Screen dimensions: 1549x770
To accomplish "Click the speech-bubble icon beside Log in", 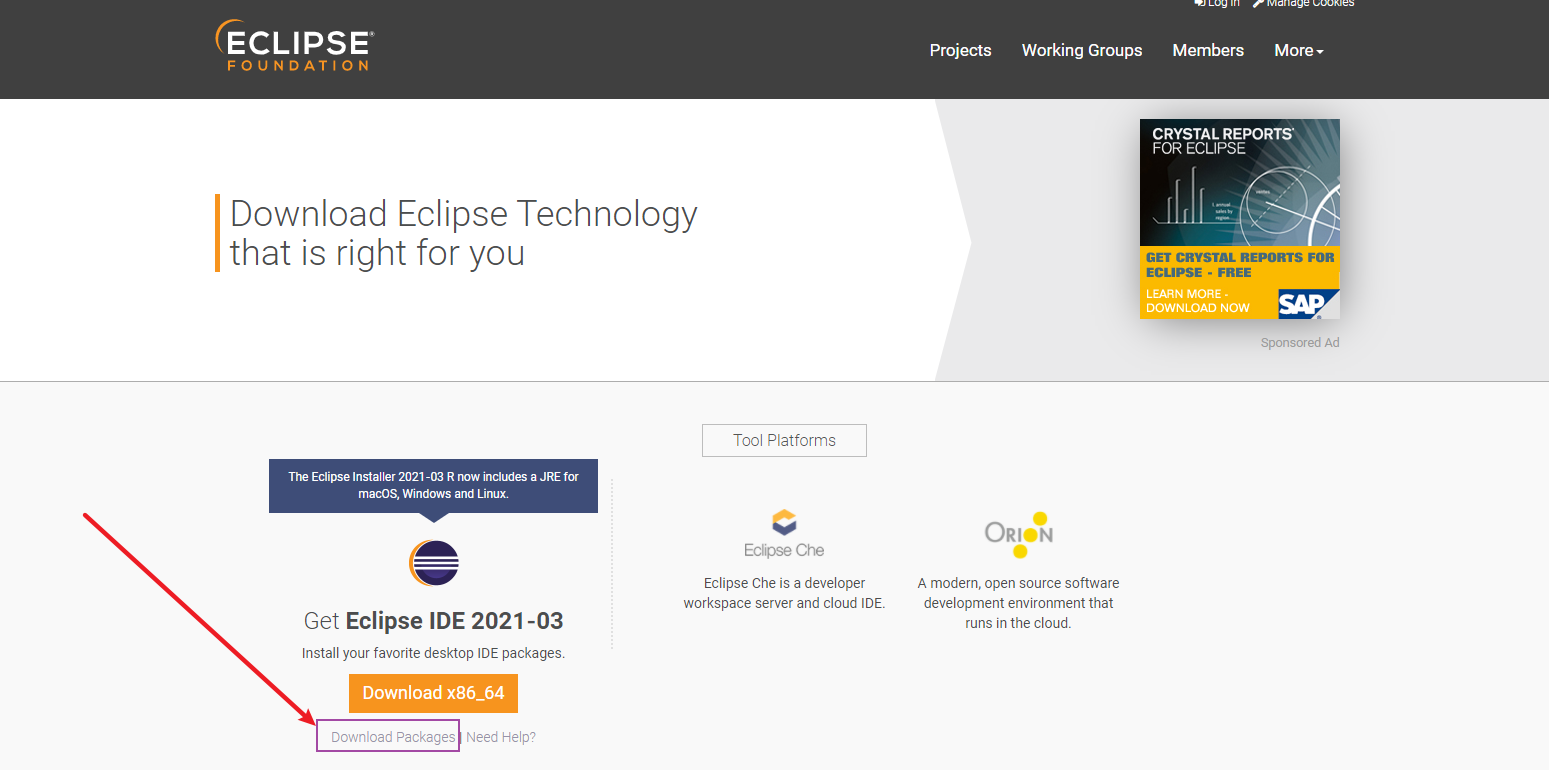I will click(1199, 4).
